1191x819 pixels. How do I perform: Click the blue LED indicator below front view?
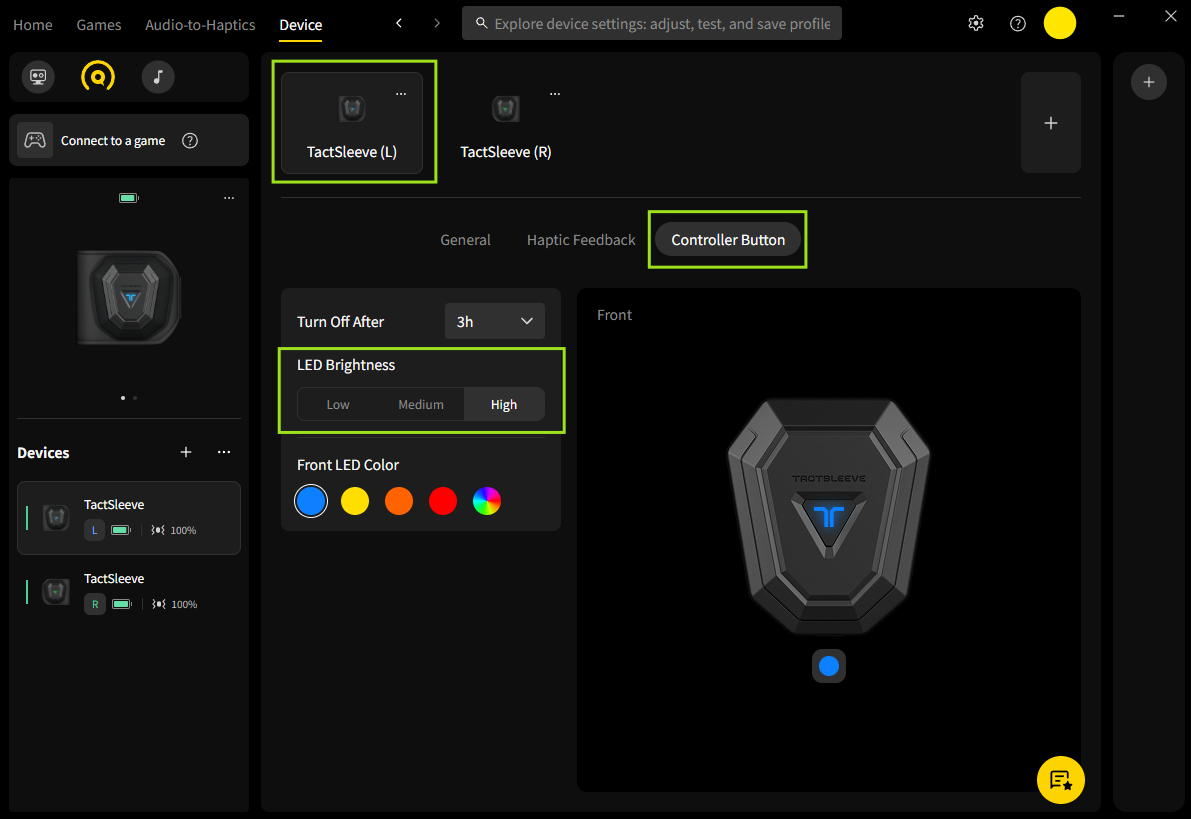click(829, 666)
